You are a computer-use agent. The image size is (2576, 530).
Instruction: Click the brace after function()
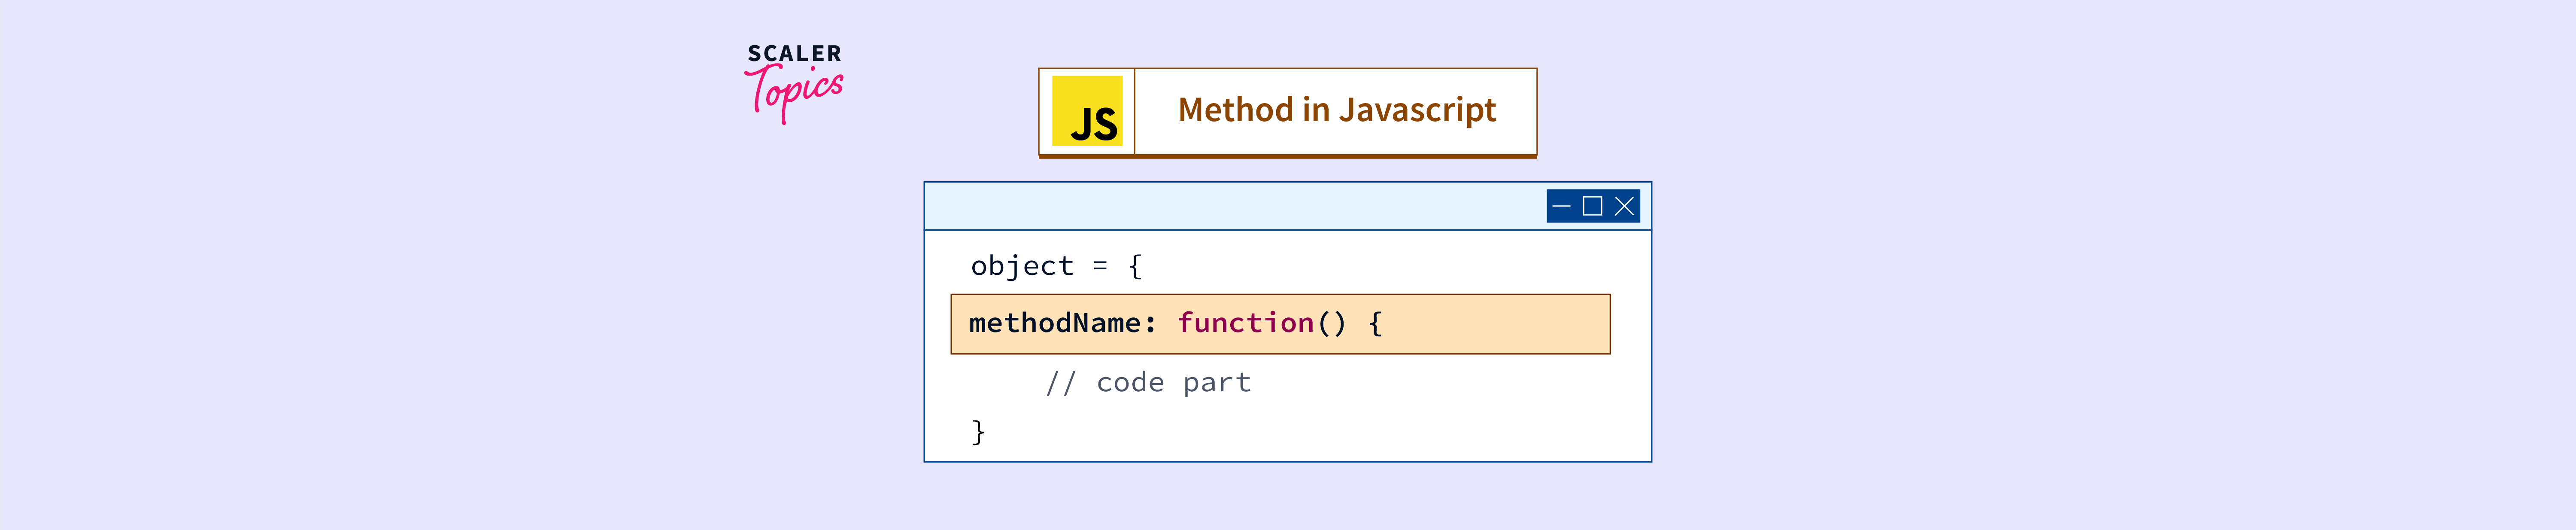(x=1376, y=323)
